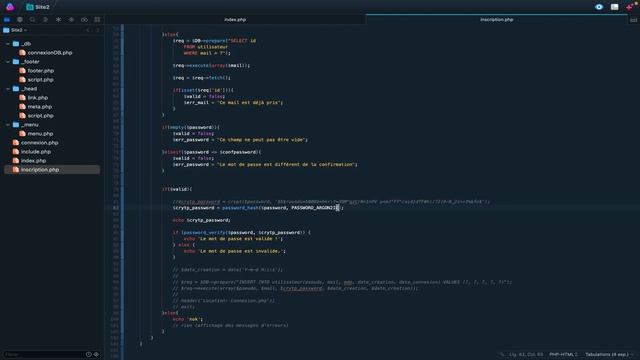Collapse the _head folder
The width and height of the screenshot is (640, 360).
[x=8, y=89]
